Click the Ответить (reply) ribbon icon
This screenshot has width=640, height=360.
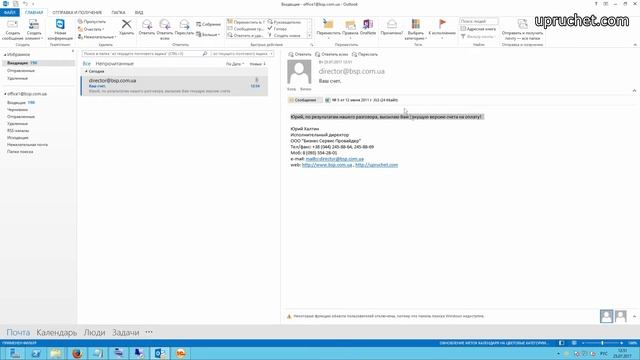[x=147, y=24]
